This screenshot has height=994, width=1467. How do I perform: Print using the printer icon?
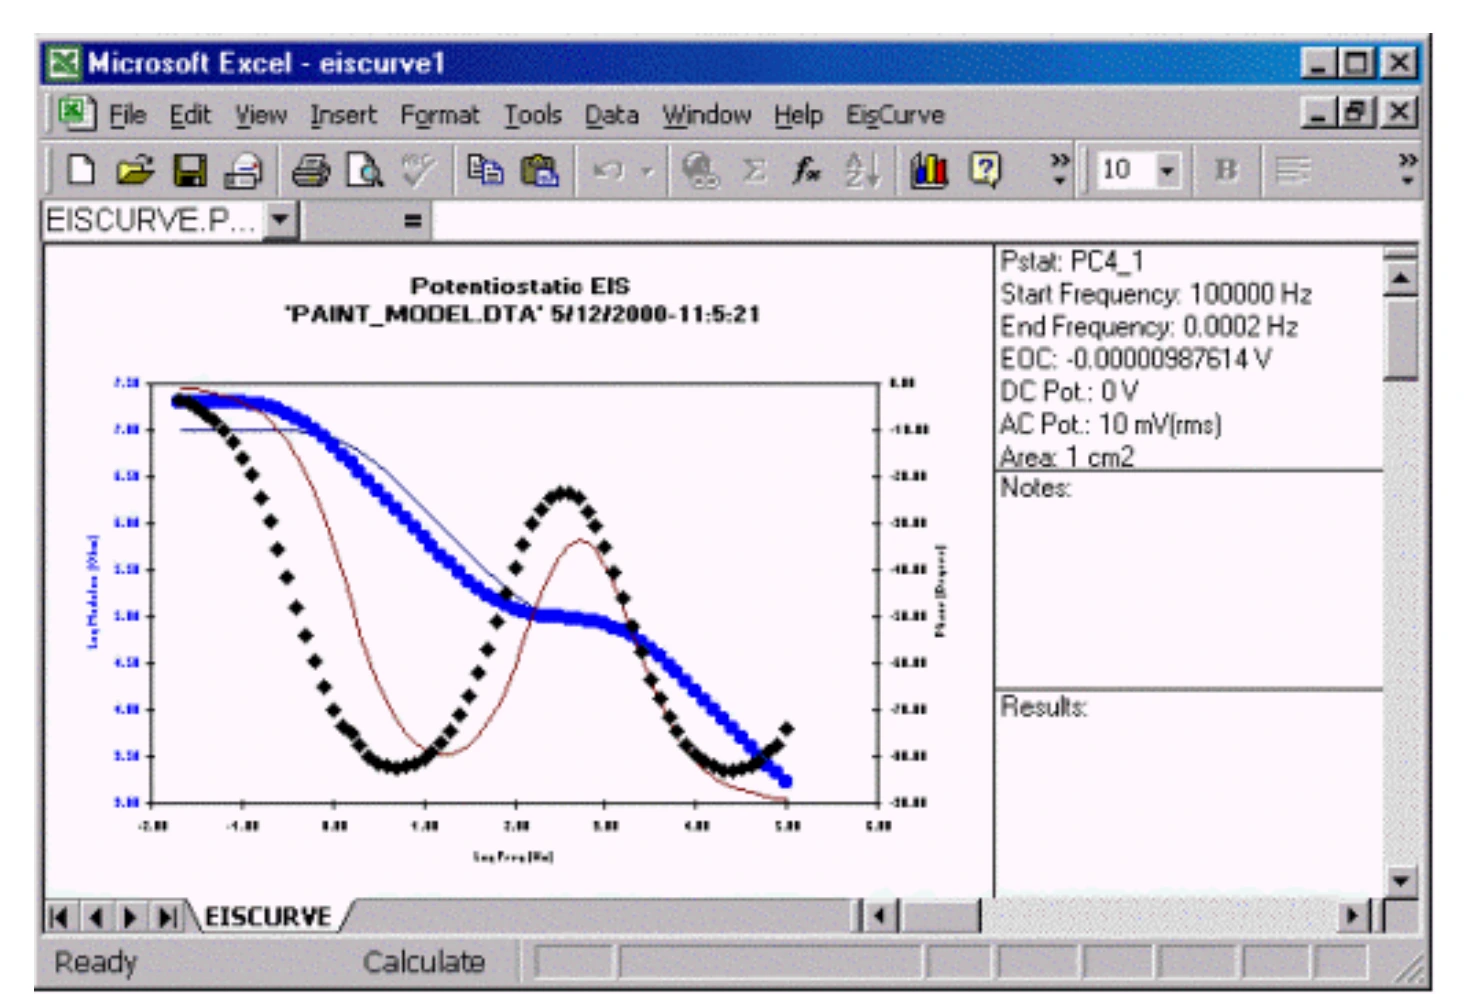pyautogui.click(x=311, y=170)
